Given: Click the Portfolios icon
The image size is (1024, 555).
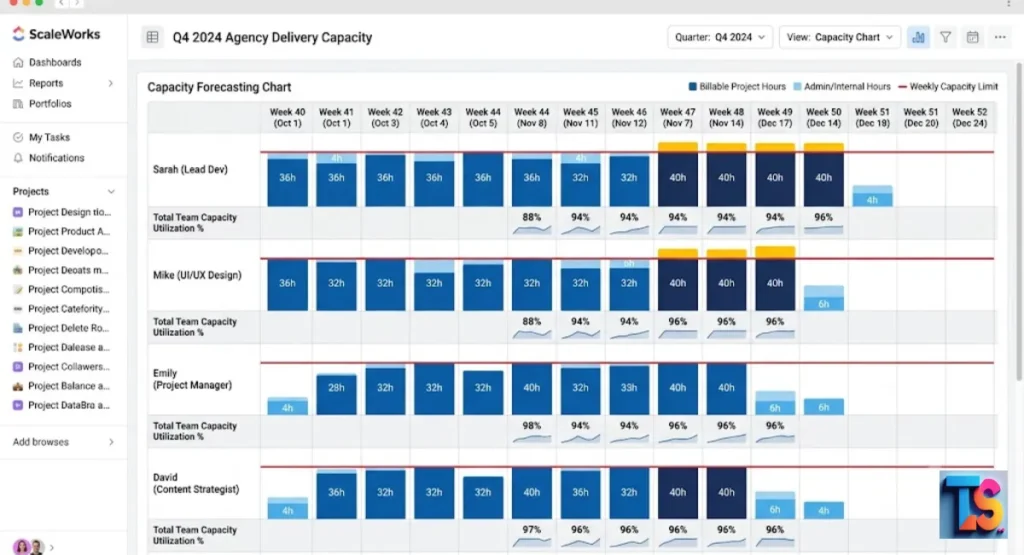Looking at the screenshot, I should click(18, 104).
